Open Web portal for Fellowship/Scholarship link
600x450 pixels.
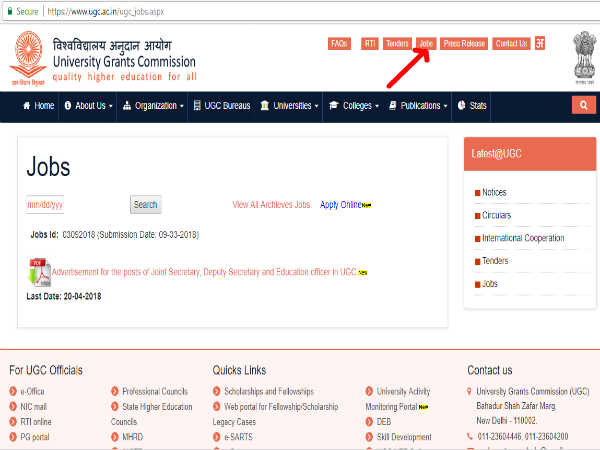(281, 406)
